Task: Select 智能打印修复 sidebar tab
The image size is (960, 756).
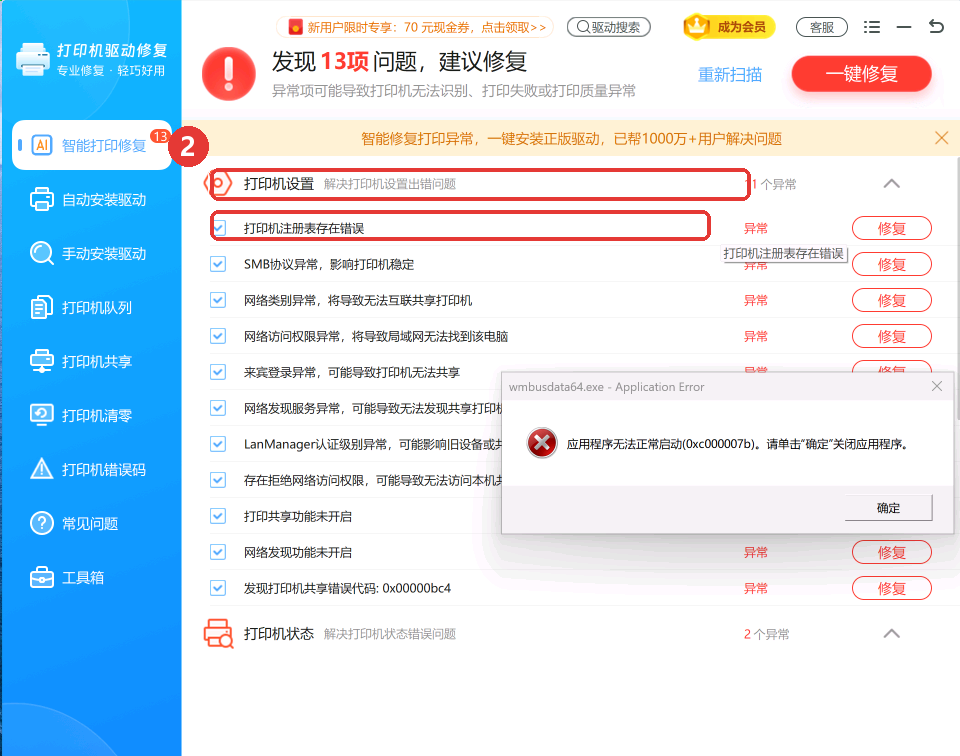Action: (92, 145)
